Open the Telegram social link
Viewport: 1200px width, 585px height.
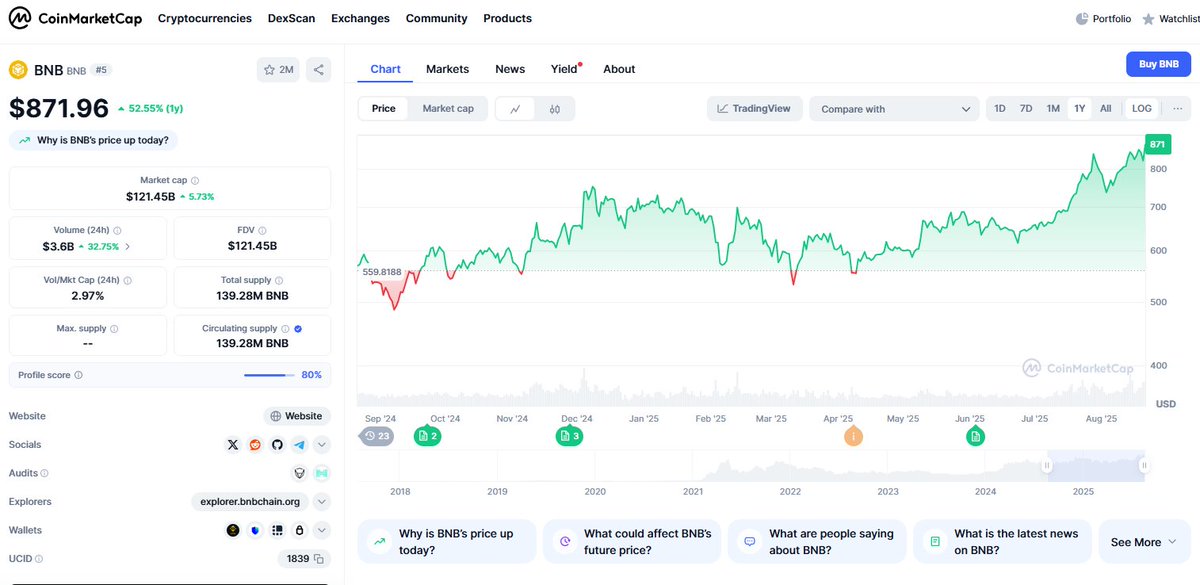[299, 445]
